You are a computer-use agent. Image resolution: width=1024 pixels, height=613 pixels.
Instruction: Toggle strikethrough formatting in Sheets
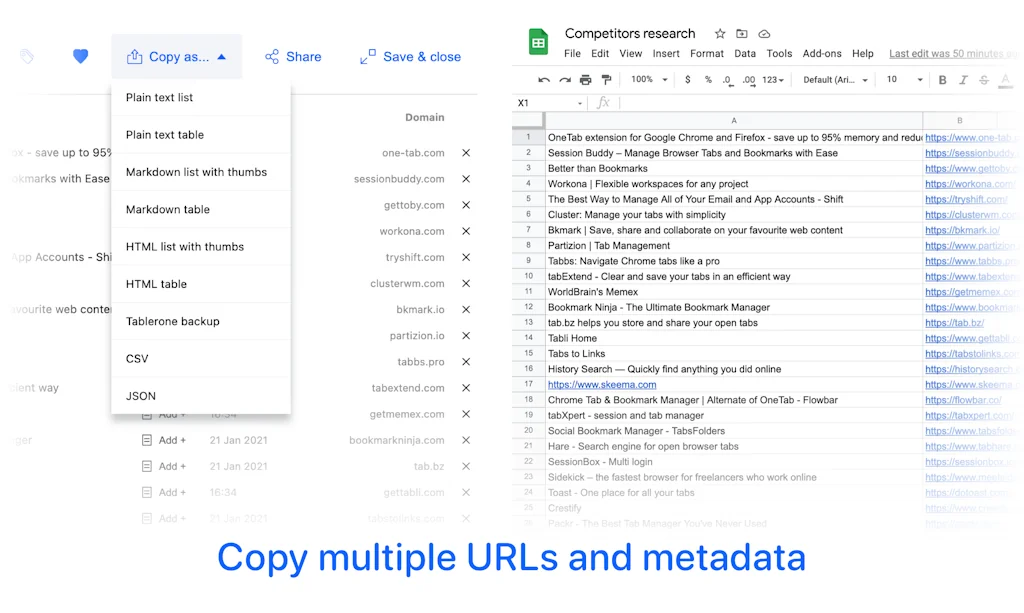pos(984,80)
